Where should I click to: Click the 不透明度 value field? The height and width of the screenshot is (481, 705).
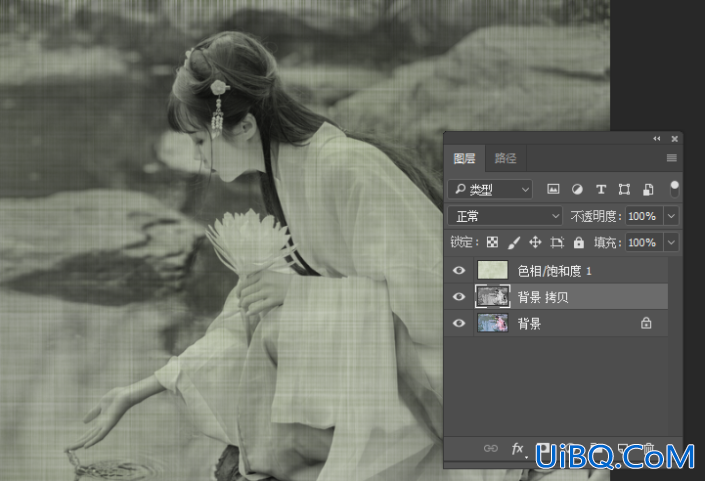coord(644,216)
